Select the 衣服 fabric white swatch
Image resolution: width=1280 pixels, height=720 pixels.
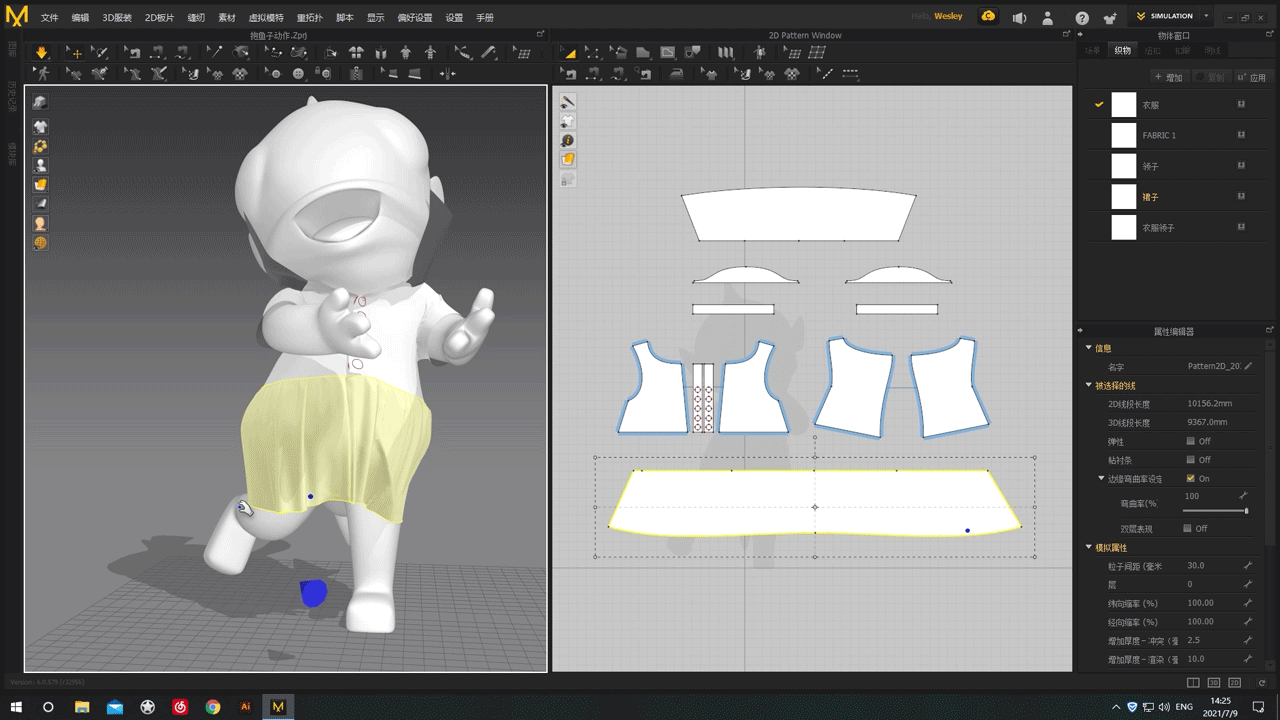point(1124,104)
